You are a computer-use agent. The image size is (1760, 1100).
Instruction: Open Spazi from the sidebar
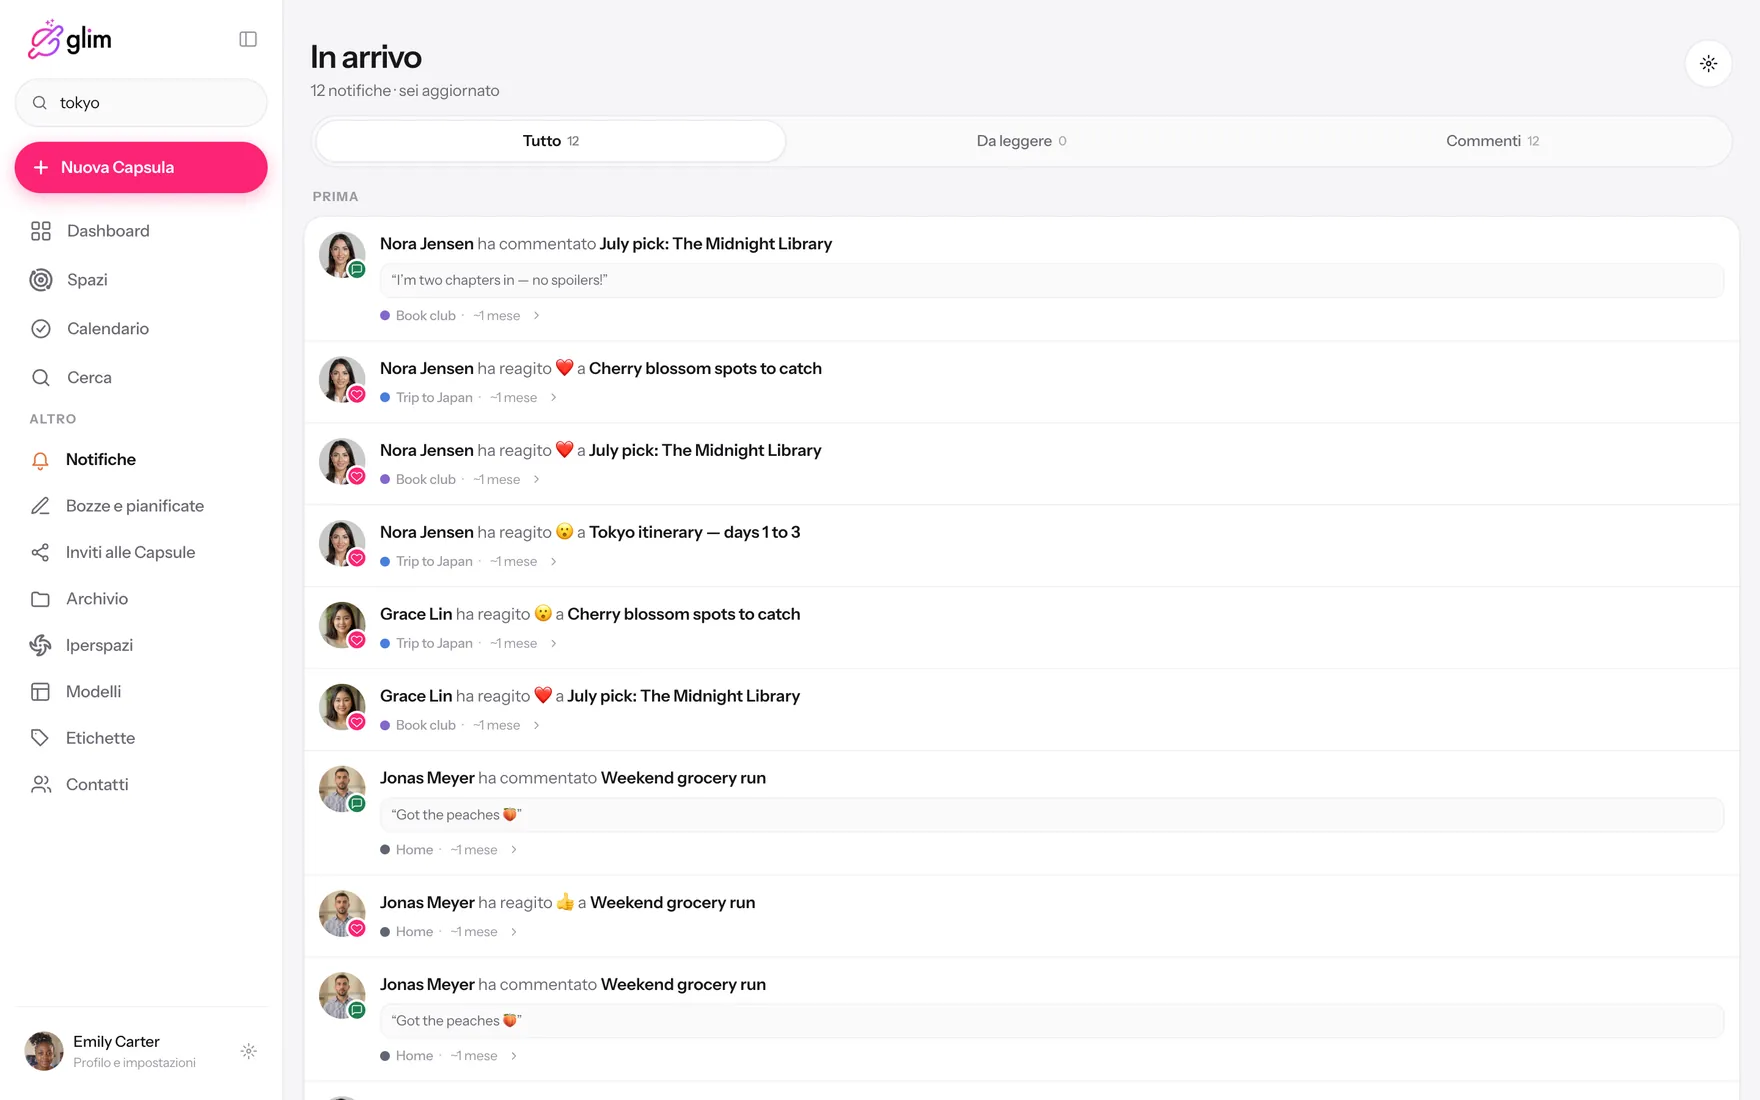click(141, 280)
